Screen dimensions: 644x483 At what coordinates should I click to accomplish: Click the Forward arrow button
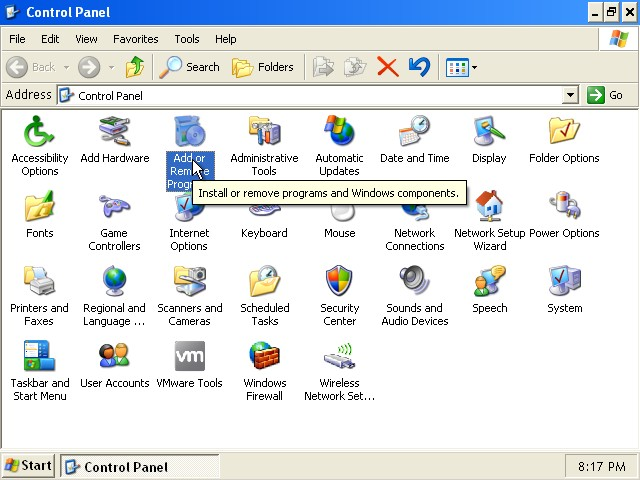[89, 67]
